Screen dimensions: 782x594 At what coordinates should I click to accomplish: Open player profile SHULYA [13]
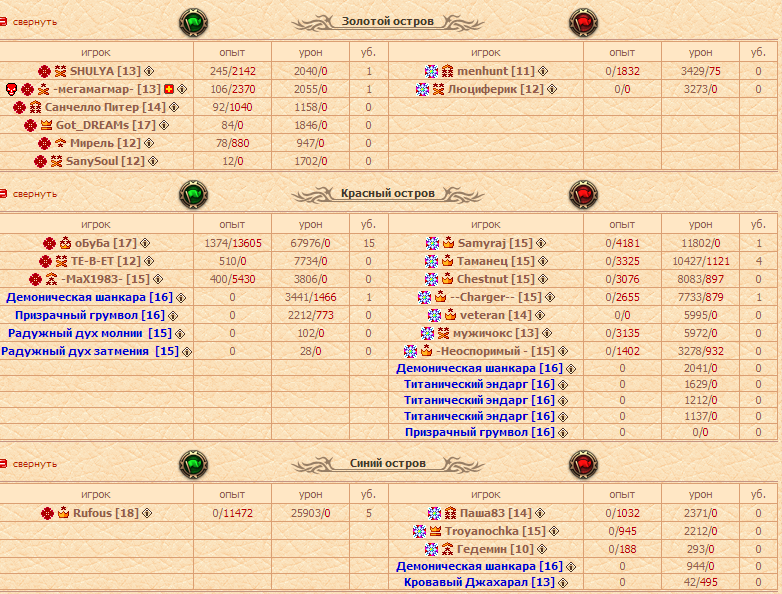click(x=105, y=71)
